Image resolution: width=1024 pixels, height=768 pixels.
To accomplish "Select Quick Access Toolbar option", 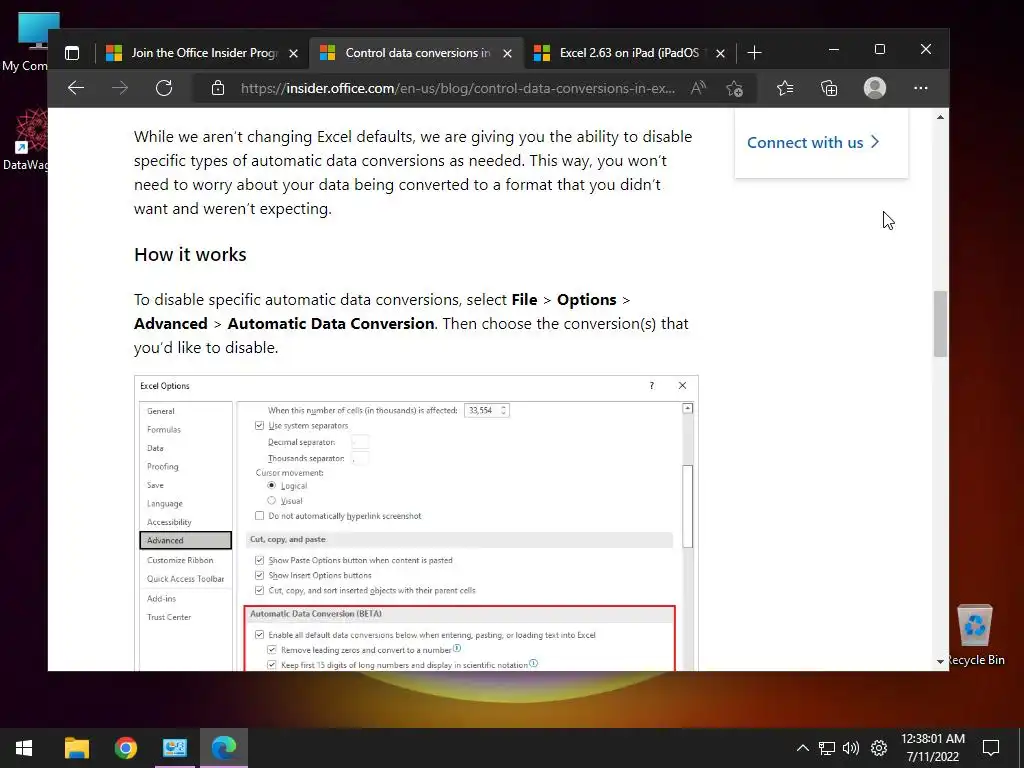I will [185, 579].
